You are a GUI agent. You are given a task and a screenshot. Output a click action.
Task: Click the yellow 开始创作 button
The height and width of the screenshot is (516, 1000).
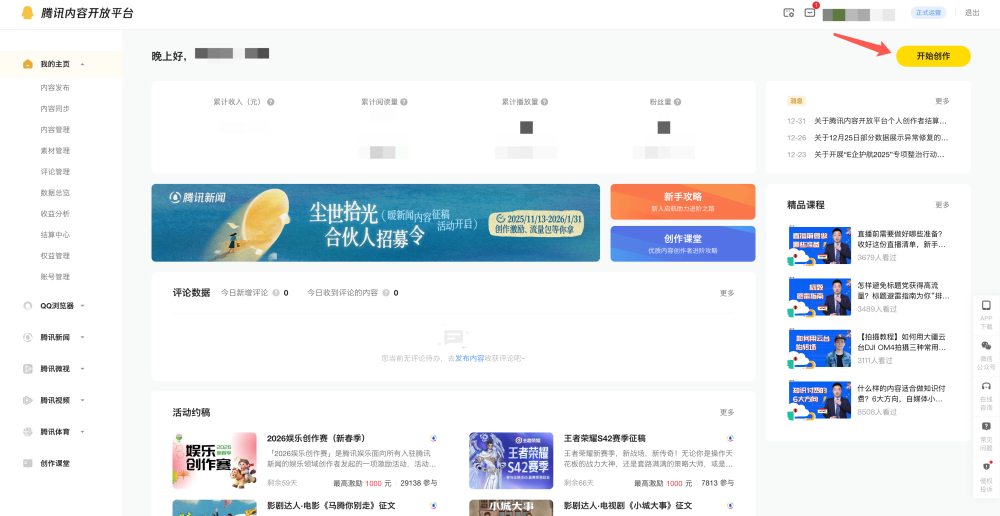pyautogui.click(x=933, y=56)
